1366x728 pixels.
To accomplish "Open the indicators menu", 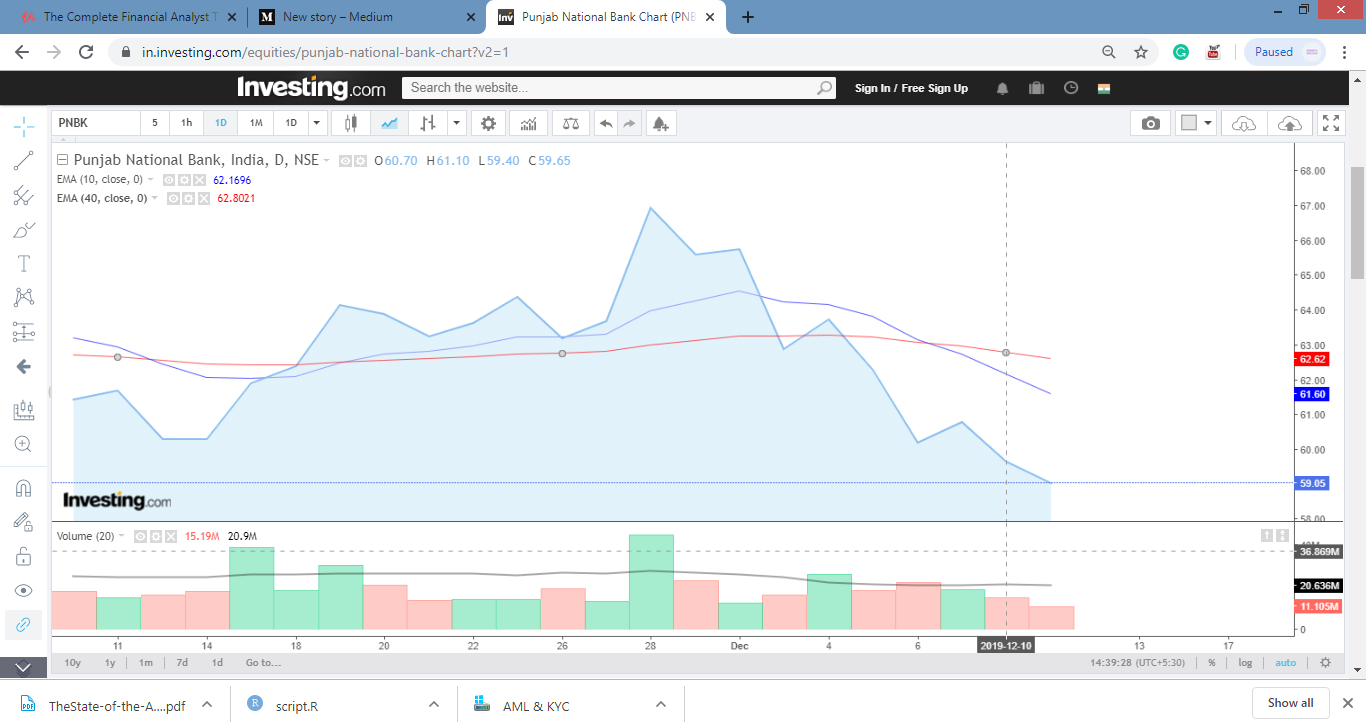I will click(x=528, y=123).
